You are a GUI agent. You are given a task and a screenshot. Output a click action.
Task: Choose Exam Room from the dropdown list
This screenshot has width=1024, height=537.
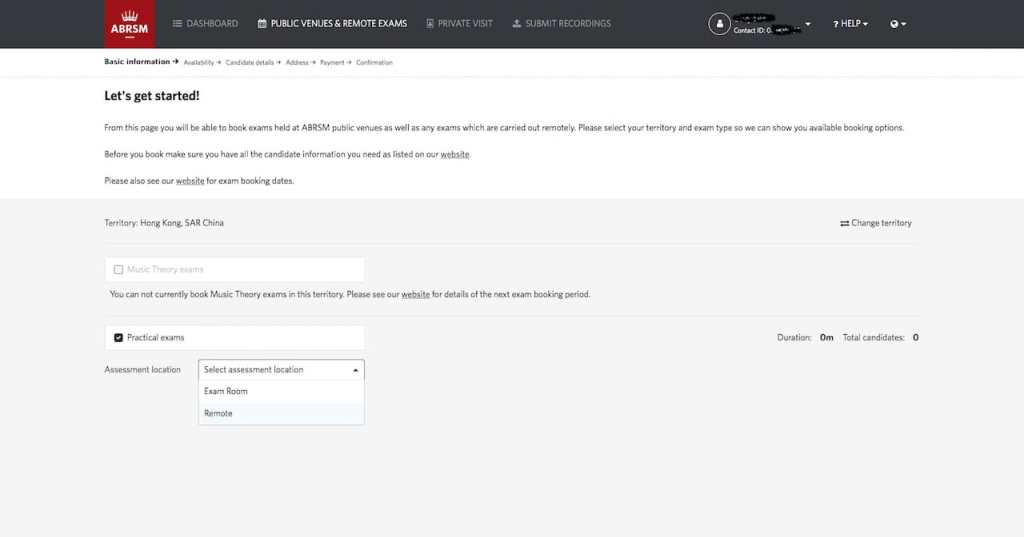(226, 391)
